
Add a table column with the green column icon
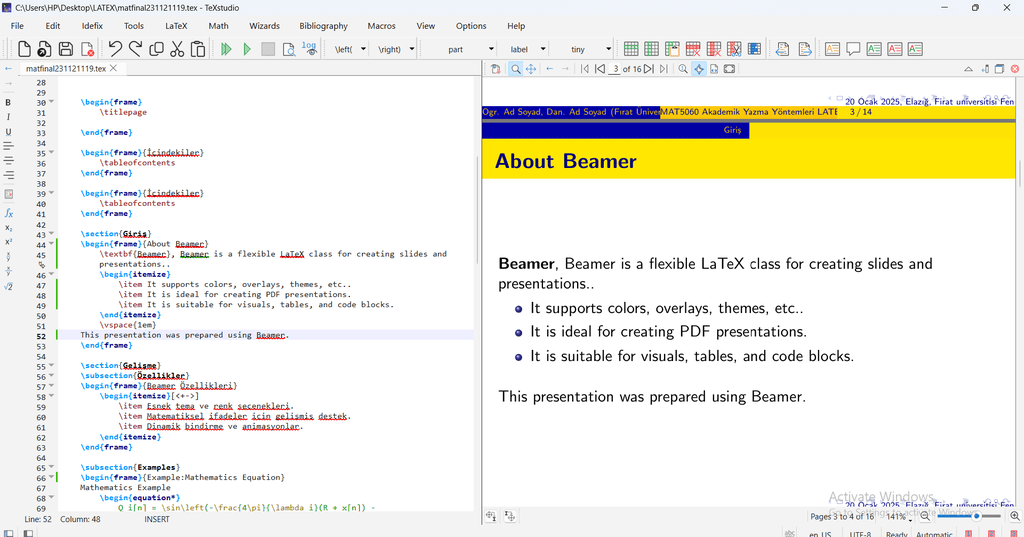652,49
